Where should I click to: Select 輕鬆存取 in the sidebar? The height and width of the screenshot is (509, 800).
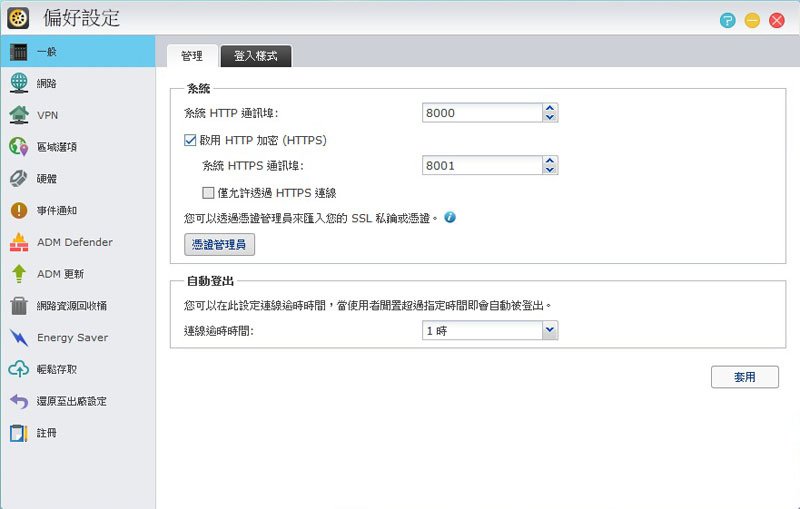click(78, 369)
